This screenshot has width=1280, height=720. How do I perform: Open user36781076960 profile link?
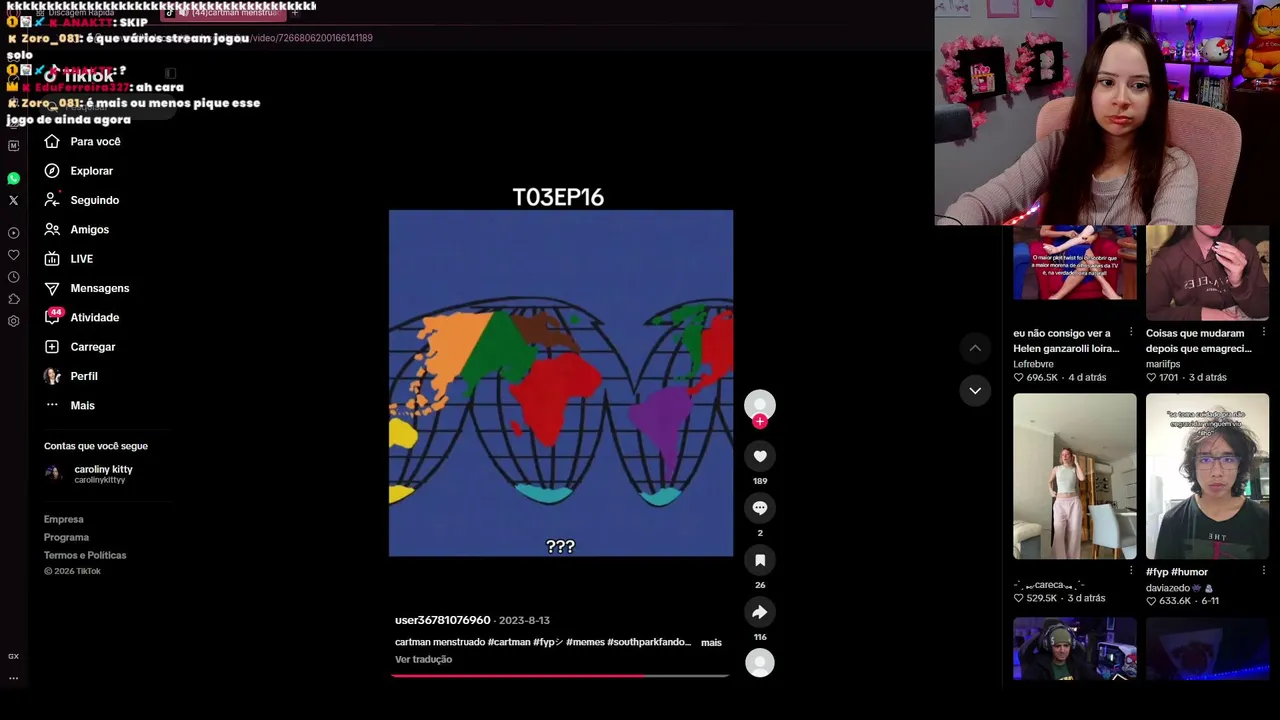(x=442, y=620)
